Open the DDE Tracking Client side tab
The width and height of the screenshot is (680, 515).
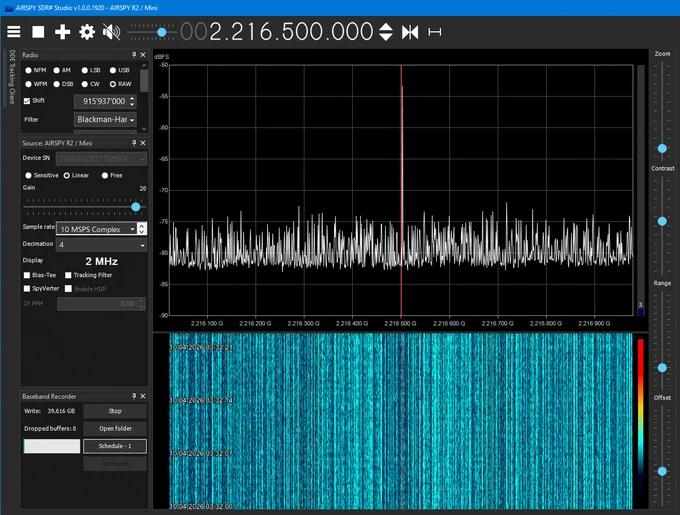pos(12,77)
